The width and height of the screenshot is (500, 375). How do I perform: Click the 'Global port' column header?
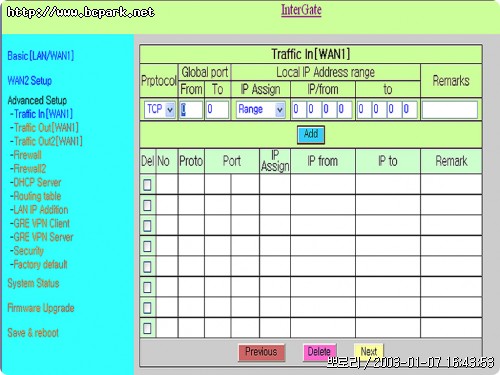[x=205, y=72]
